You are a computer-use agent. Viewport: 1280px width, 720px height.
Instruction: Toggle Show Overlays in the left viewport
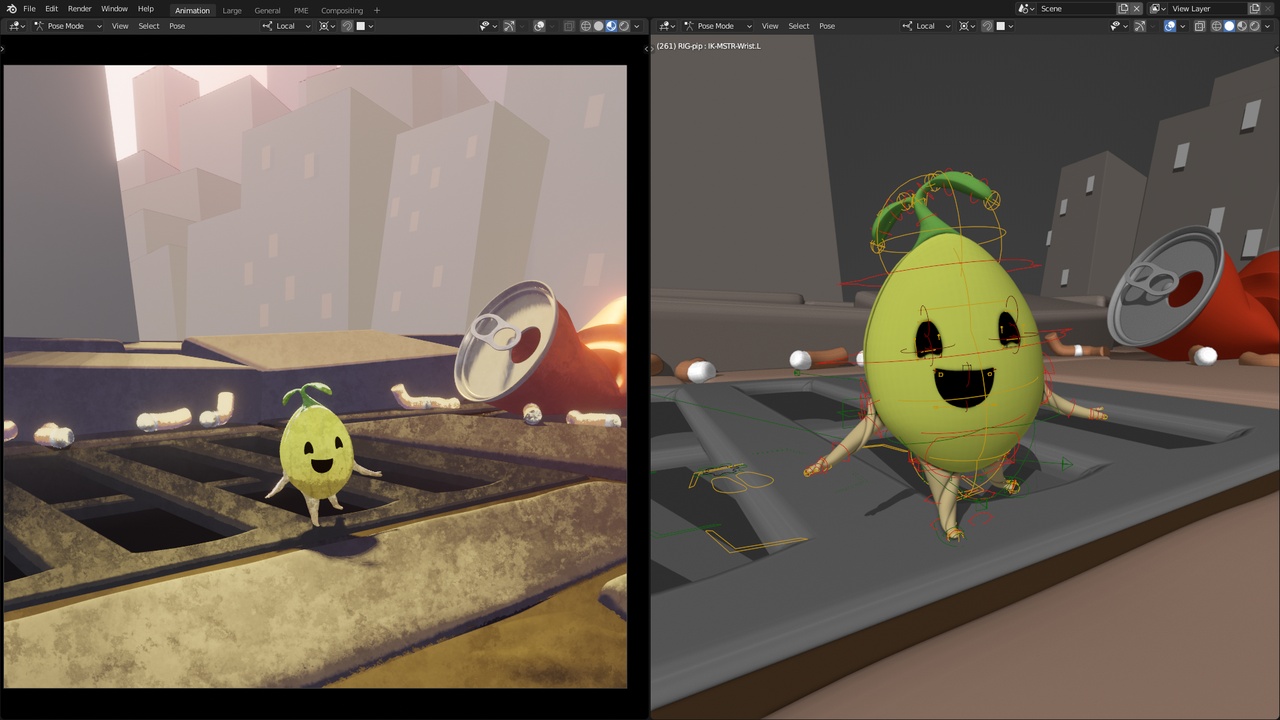pyautogui.click(x=539, y=25)
